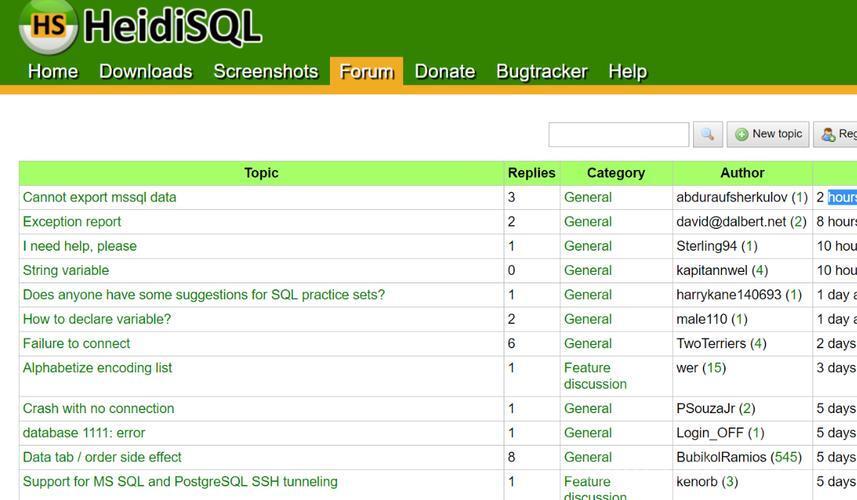Visit the Bugtracker menu item
Screen dimensions: 857x500
(542, 72)
